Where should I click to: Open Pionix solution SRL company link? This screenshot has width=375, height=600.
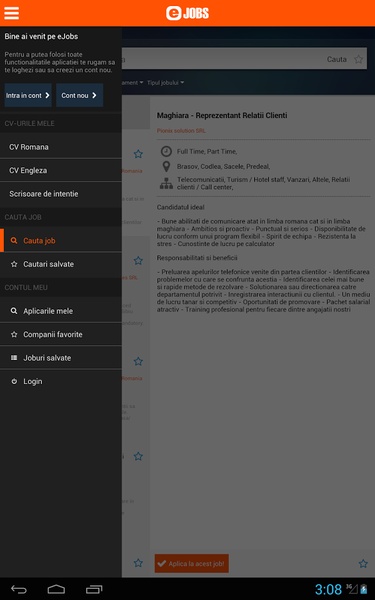pos(181,130)
